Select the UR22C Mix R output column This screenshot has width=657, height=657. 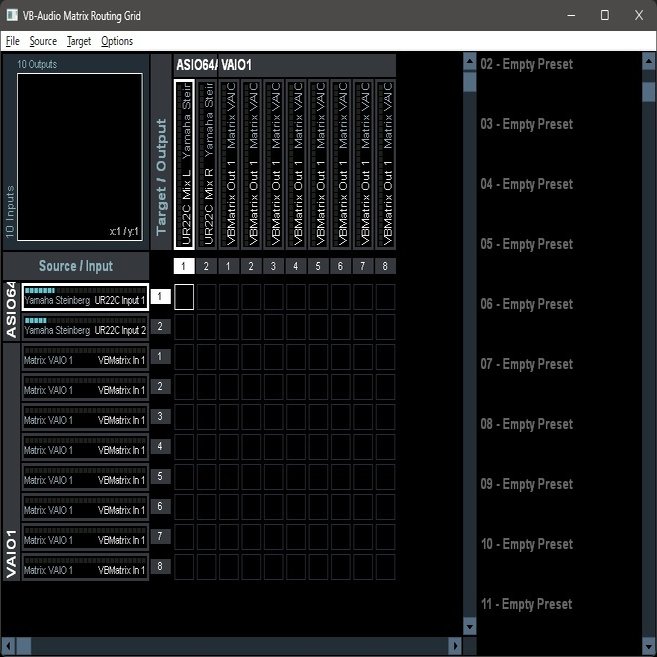click(x=207, y=164)
